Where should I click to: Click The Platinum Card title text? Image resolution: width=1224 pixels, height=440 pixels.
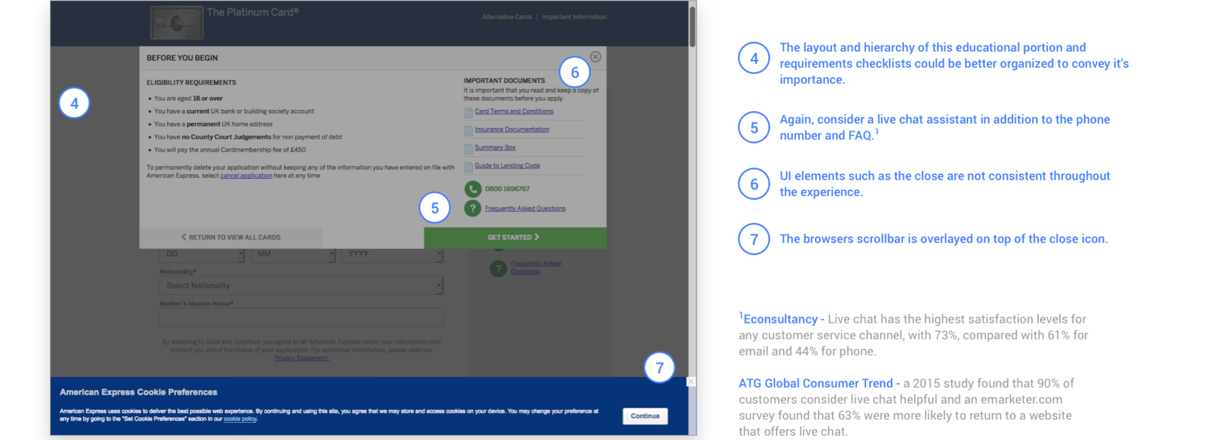pos(253,13)
